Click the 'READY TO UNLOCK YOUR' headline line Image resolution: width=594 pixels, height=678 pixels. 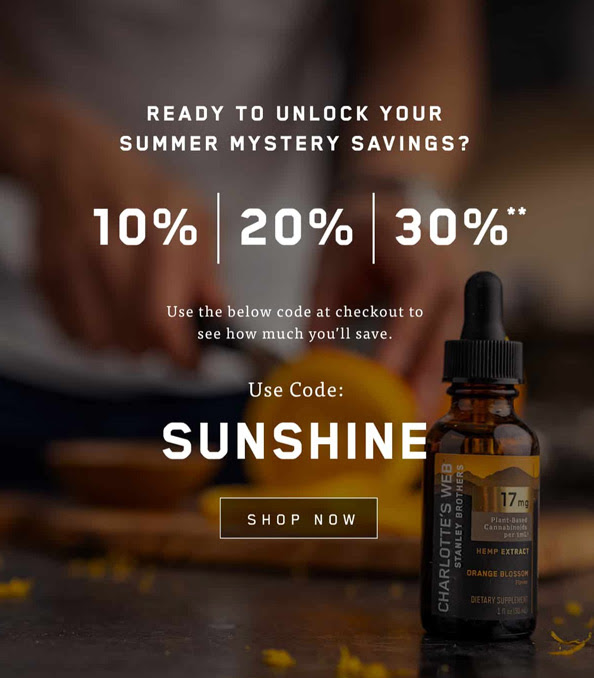coord(295,114)
